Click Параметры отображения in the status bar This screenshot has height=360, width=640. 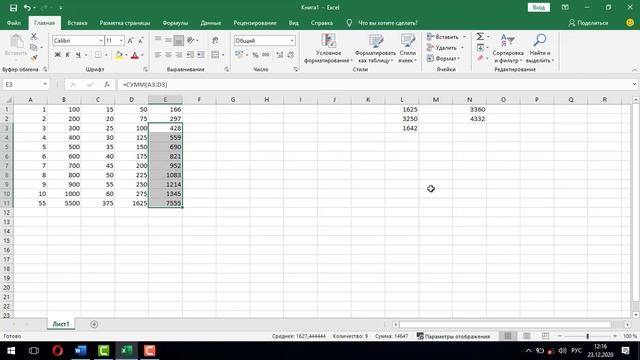(453, 336)
